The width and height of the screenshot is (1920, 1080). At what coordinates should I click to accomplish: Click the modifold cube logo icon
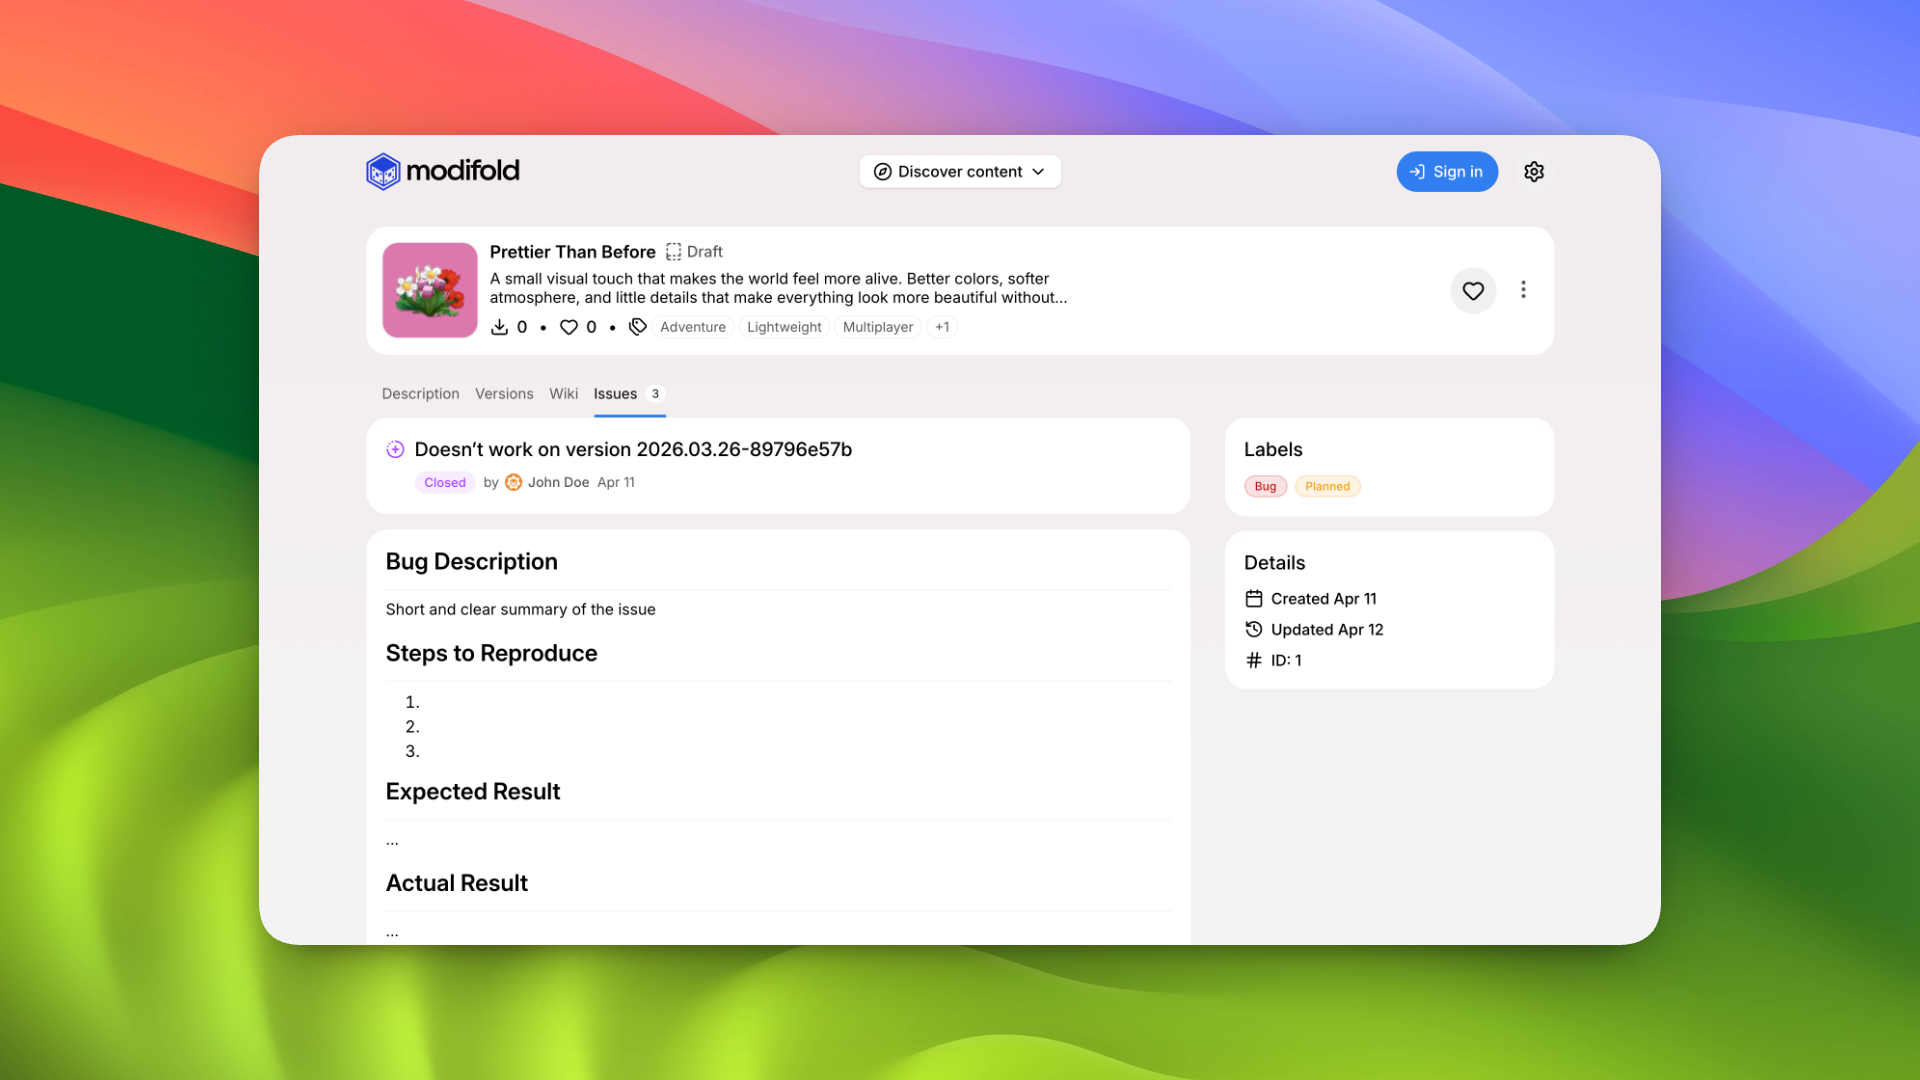(x=383, y=172)
